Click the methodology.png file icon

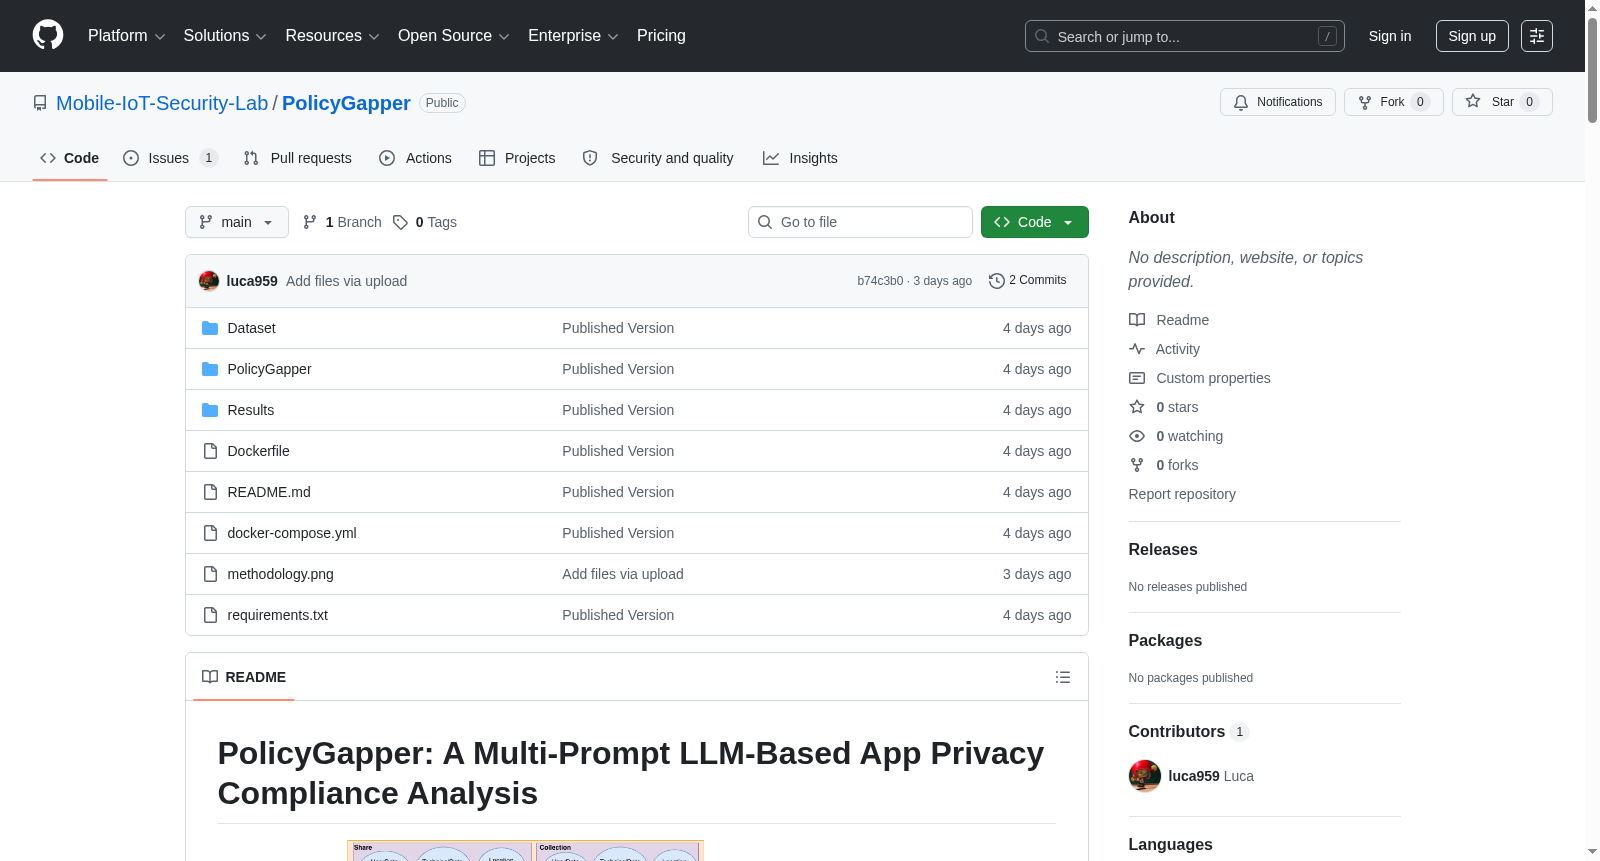coord(210,574)
